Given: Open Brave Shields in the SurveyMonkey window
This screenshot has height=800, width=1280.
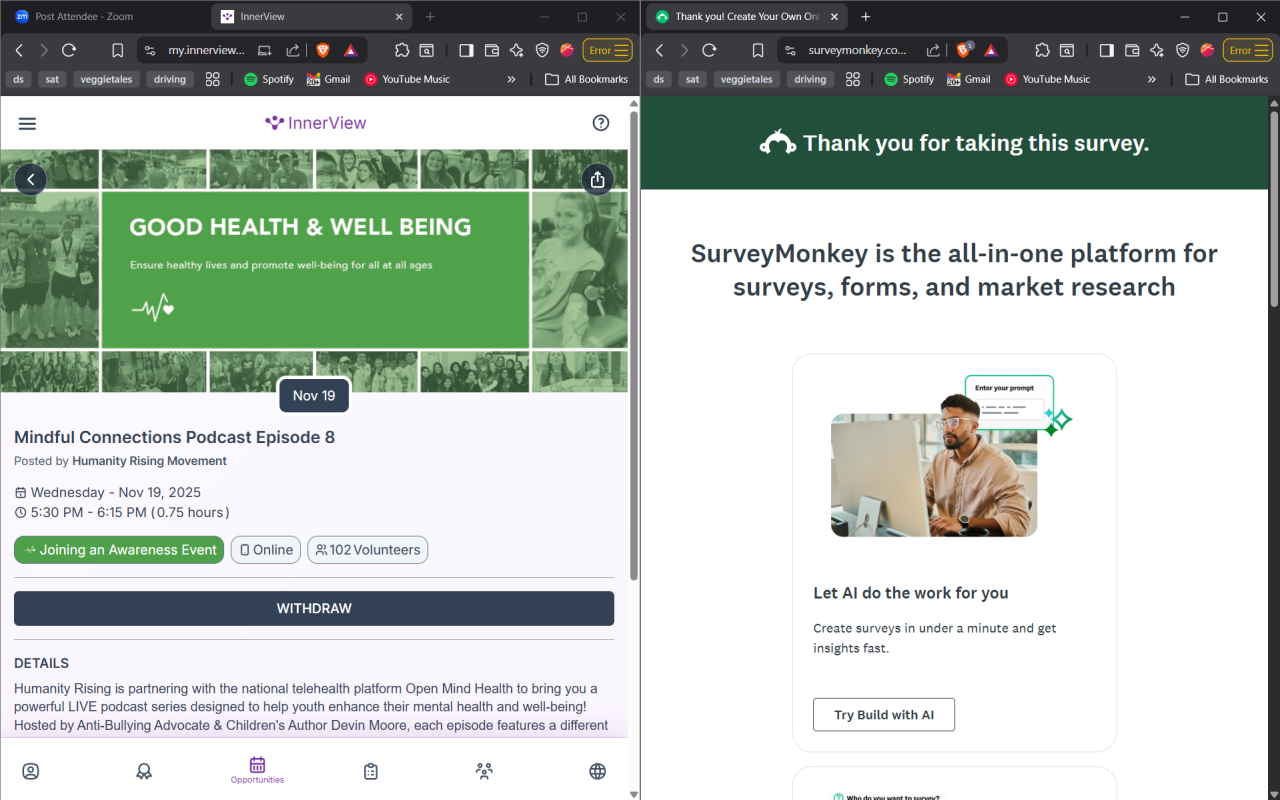Looking at the screenshot, I should 964,50.
